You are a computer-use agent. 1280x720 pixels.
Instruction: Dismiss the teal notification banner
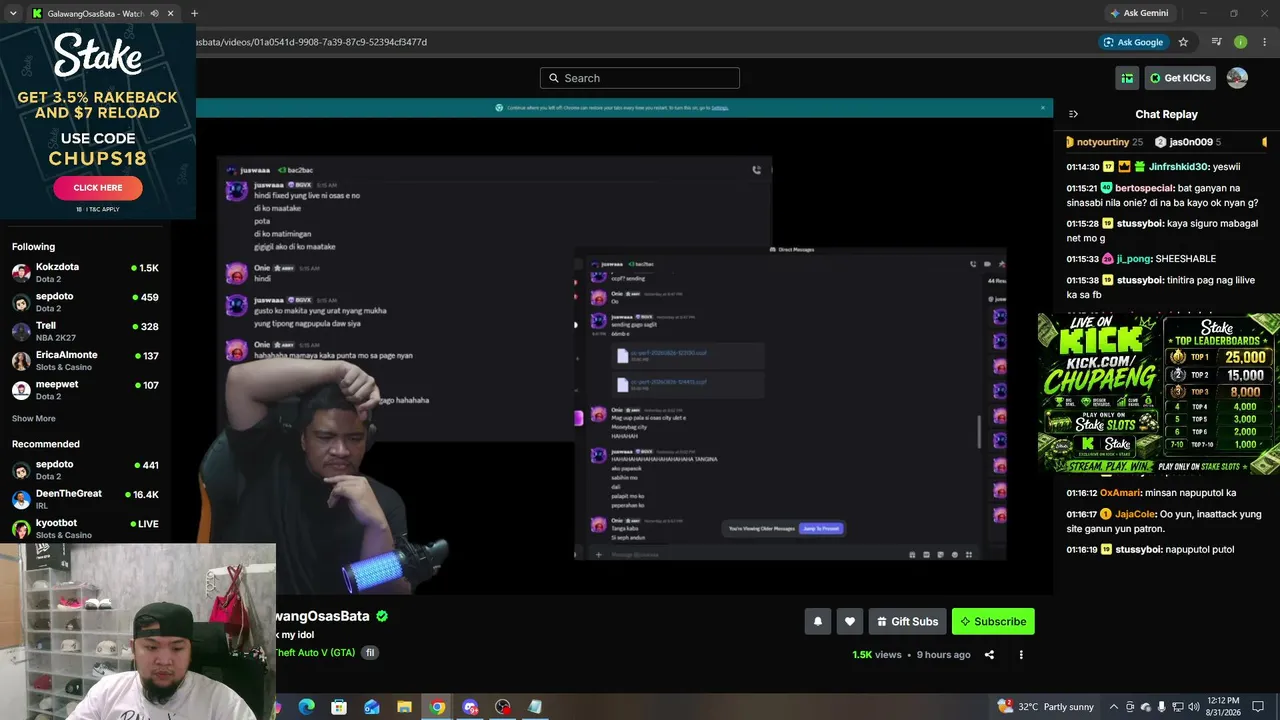point(1042,107)
